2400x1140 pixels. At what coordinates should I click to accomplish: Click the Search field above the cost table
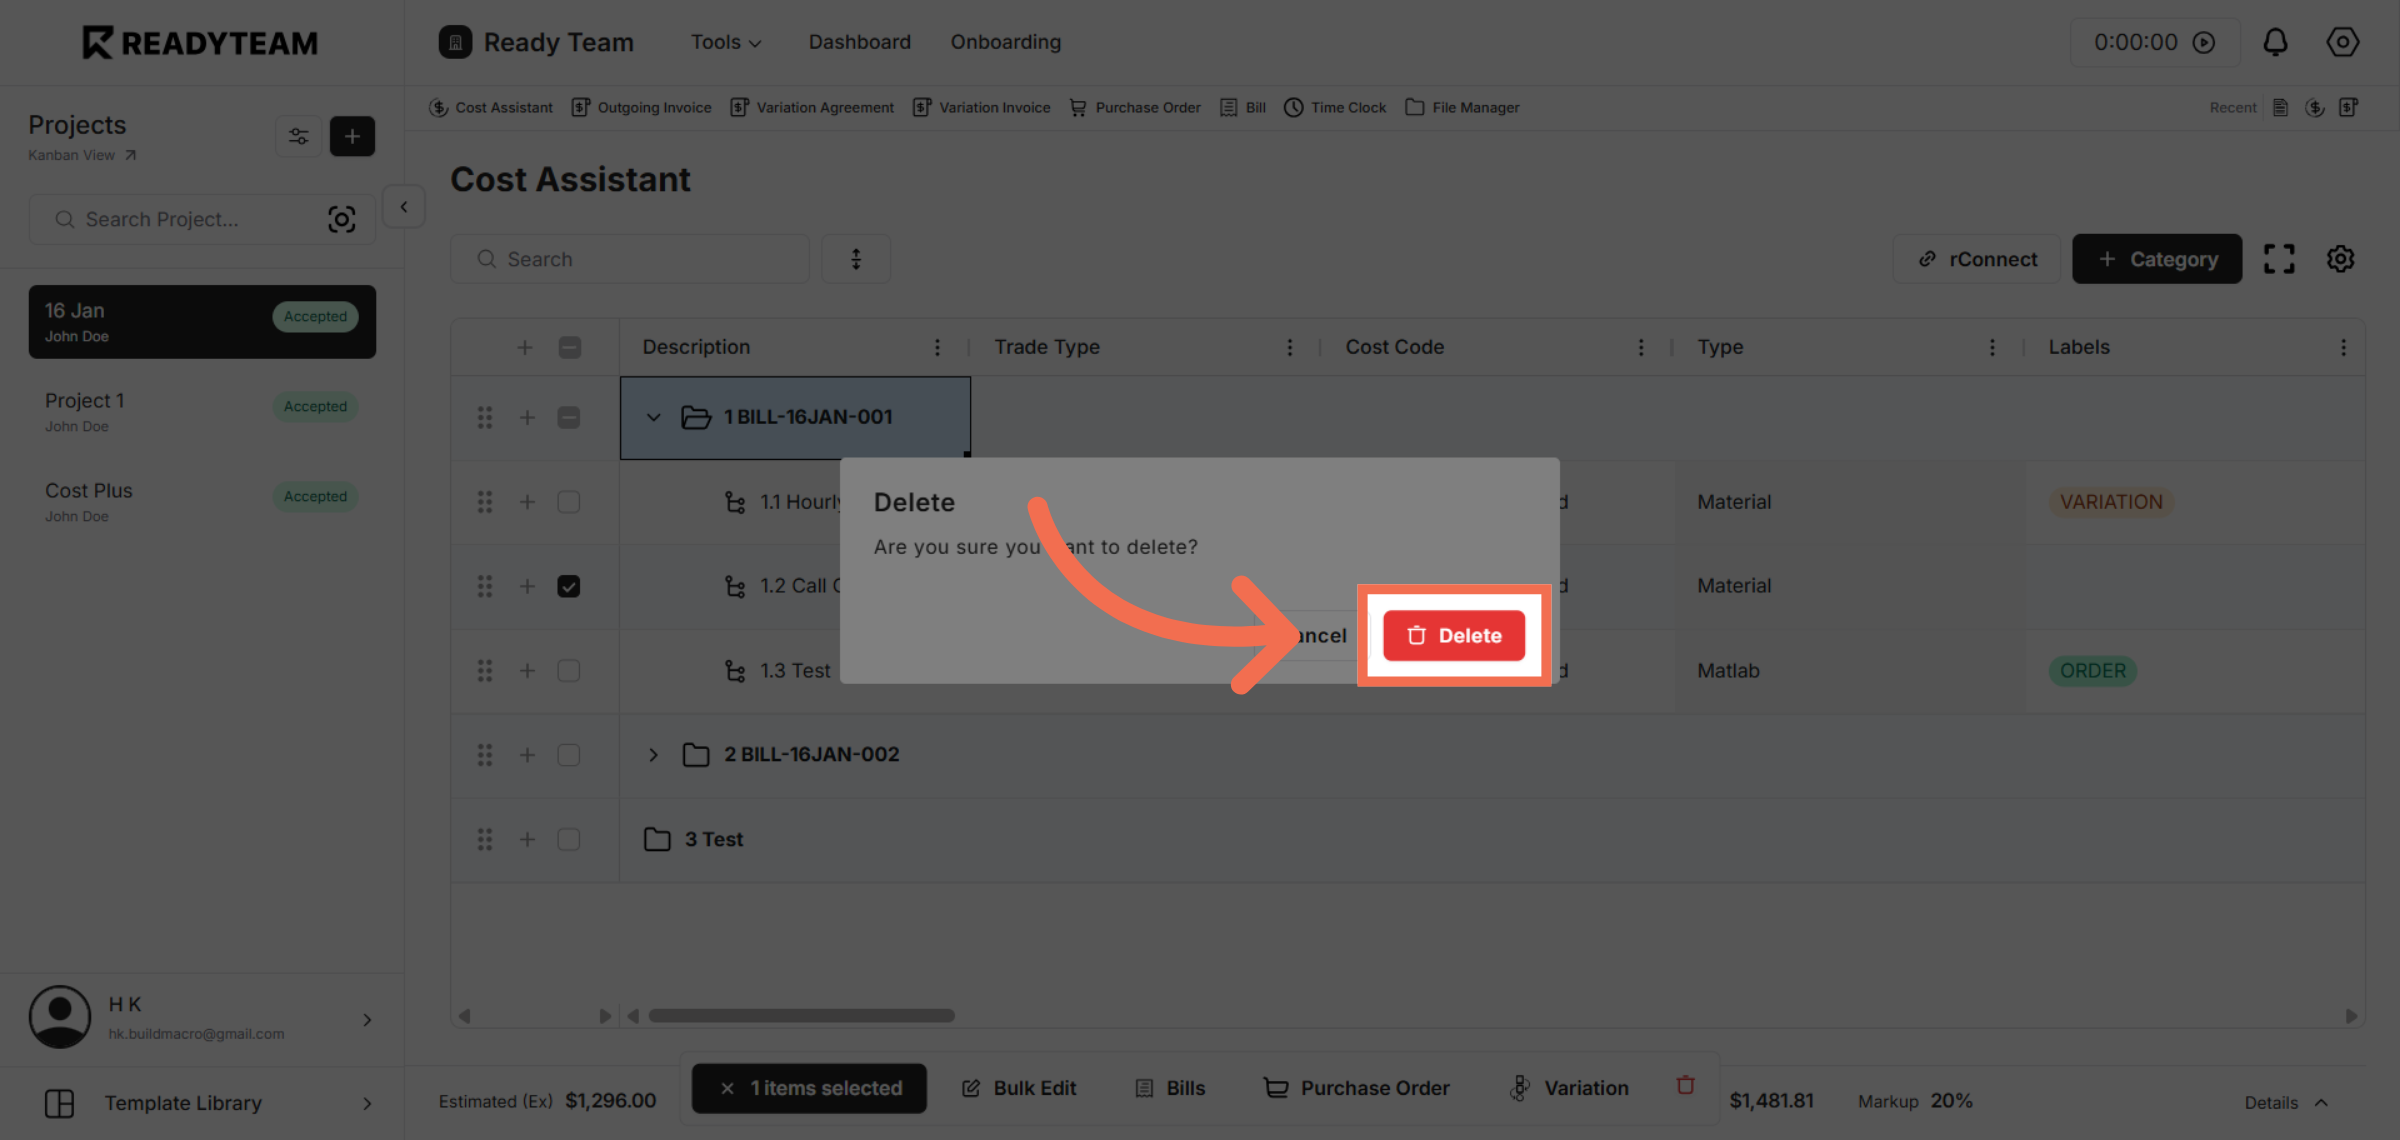coord(630,258)
